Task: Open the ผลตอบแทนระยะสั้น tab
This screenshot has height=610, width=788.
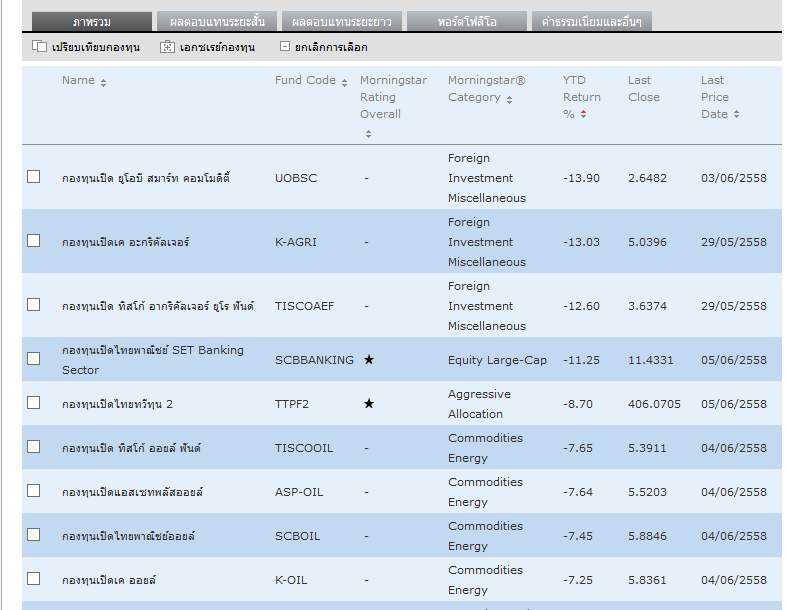Action: click(x=217, y=22)
